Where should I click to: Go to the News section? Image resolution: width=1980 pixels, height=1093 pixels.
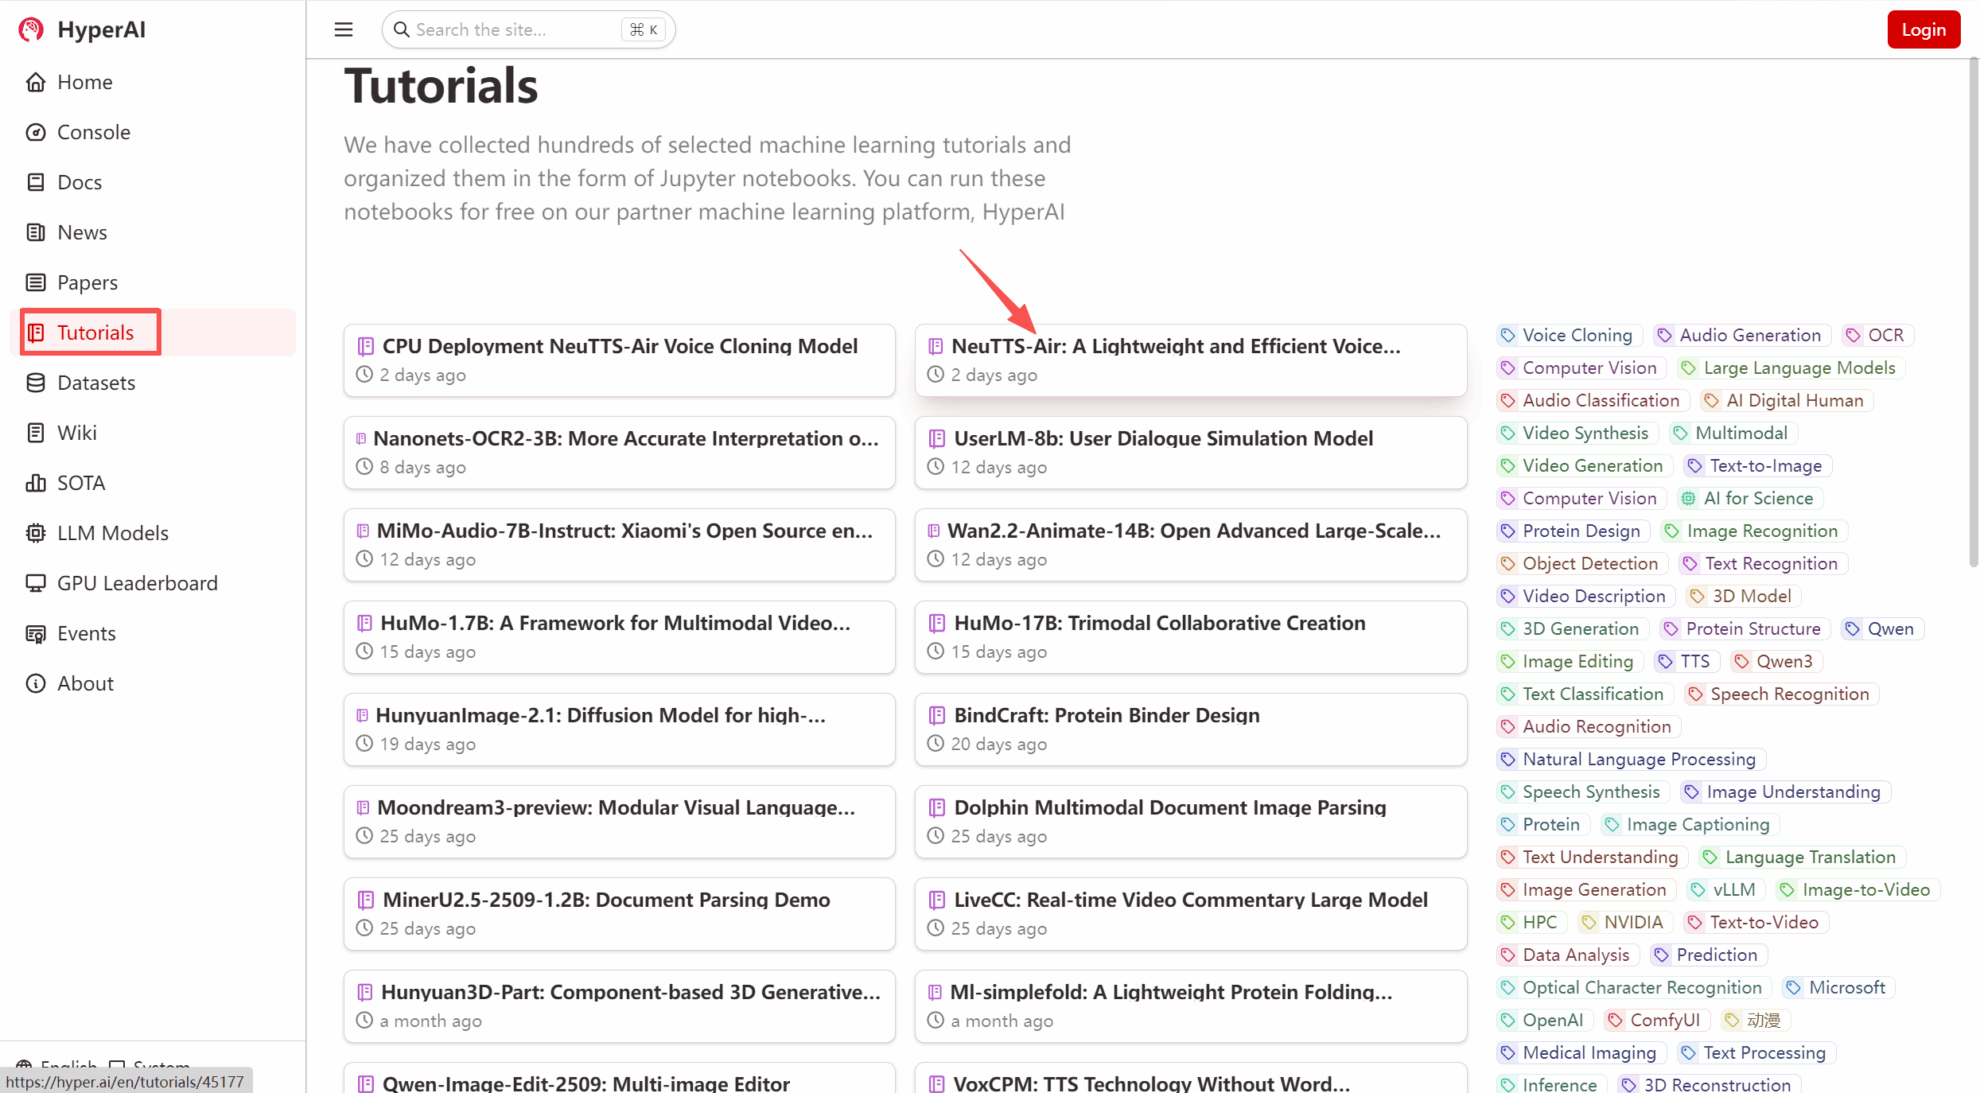point(82,233)
